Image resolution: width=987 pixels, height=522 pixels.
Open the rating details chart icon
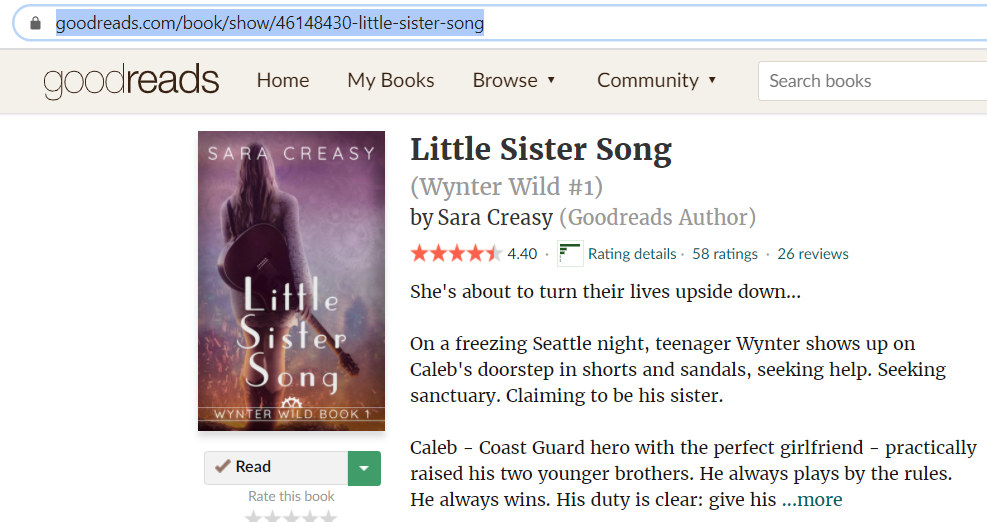[570, 254]
